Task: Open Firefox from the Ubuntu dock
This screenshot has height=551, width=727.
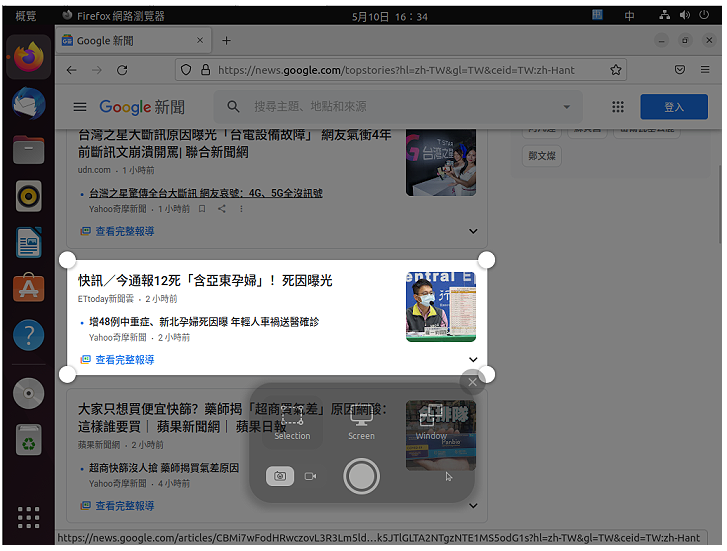Action: click(x=29, y=57)
